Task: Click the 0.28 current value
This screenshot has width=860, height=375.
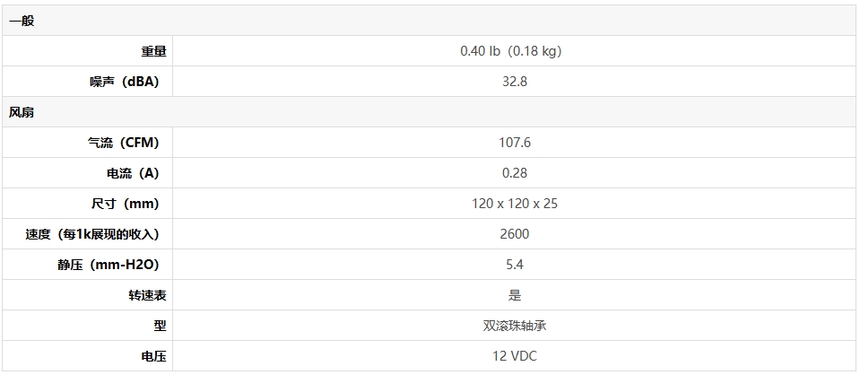Action: 514,174
